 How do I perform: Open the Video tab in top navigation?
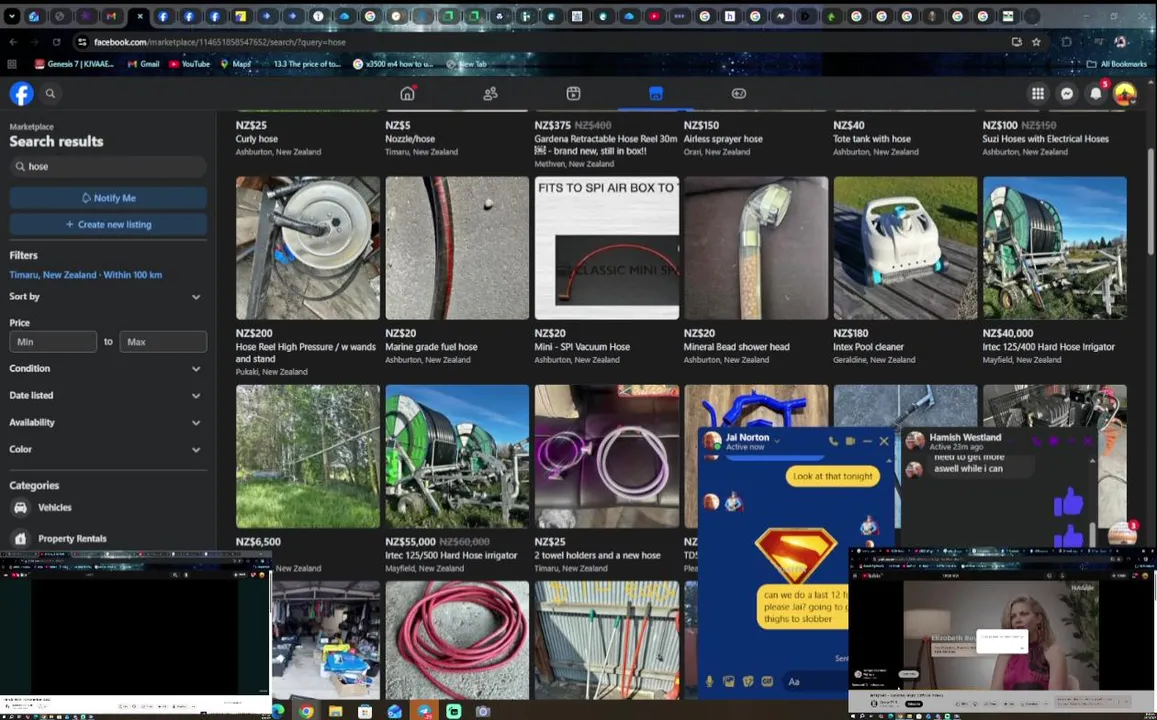pos(573,94)
